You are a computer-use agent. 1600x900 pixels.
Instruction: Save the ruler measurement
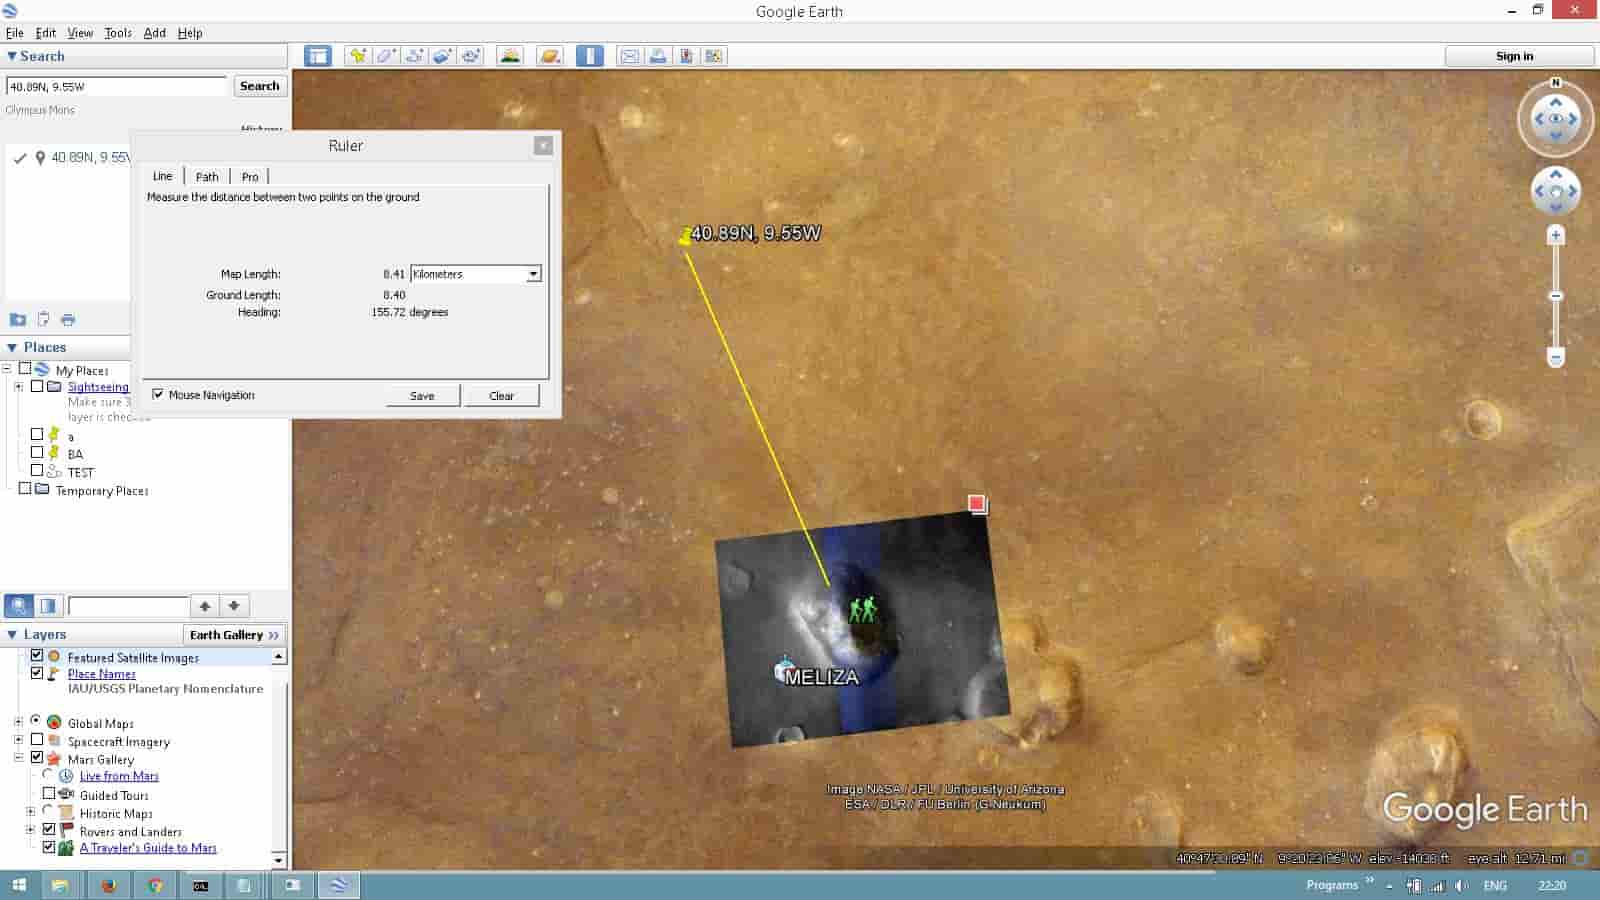[x=422, y=396]
